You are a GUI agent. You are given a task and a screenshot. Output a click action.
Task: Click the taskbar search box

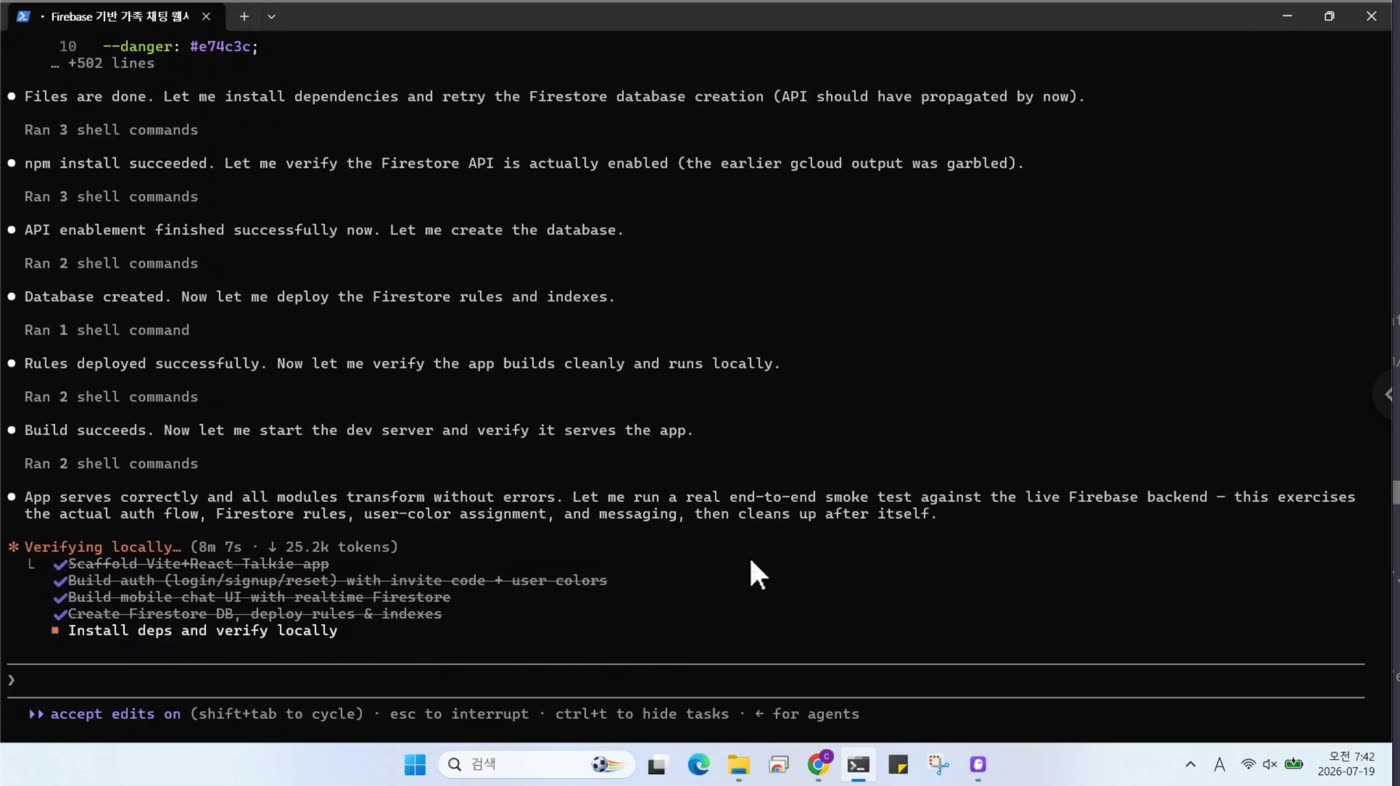(x=536, y=765)
